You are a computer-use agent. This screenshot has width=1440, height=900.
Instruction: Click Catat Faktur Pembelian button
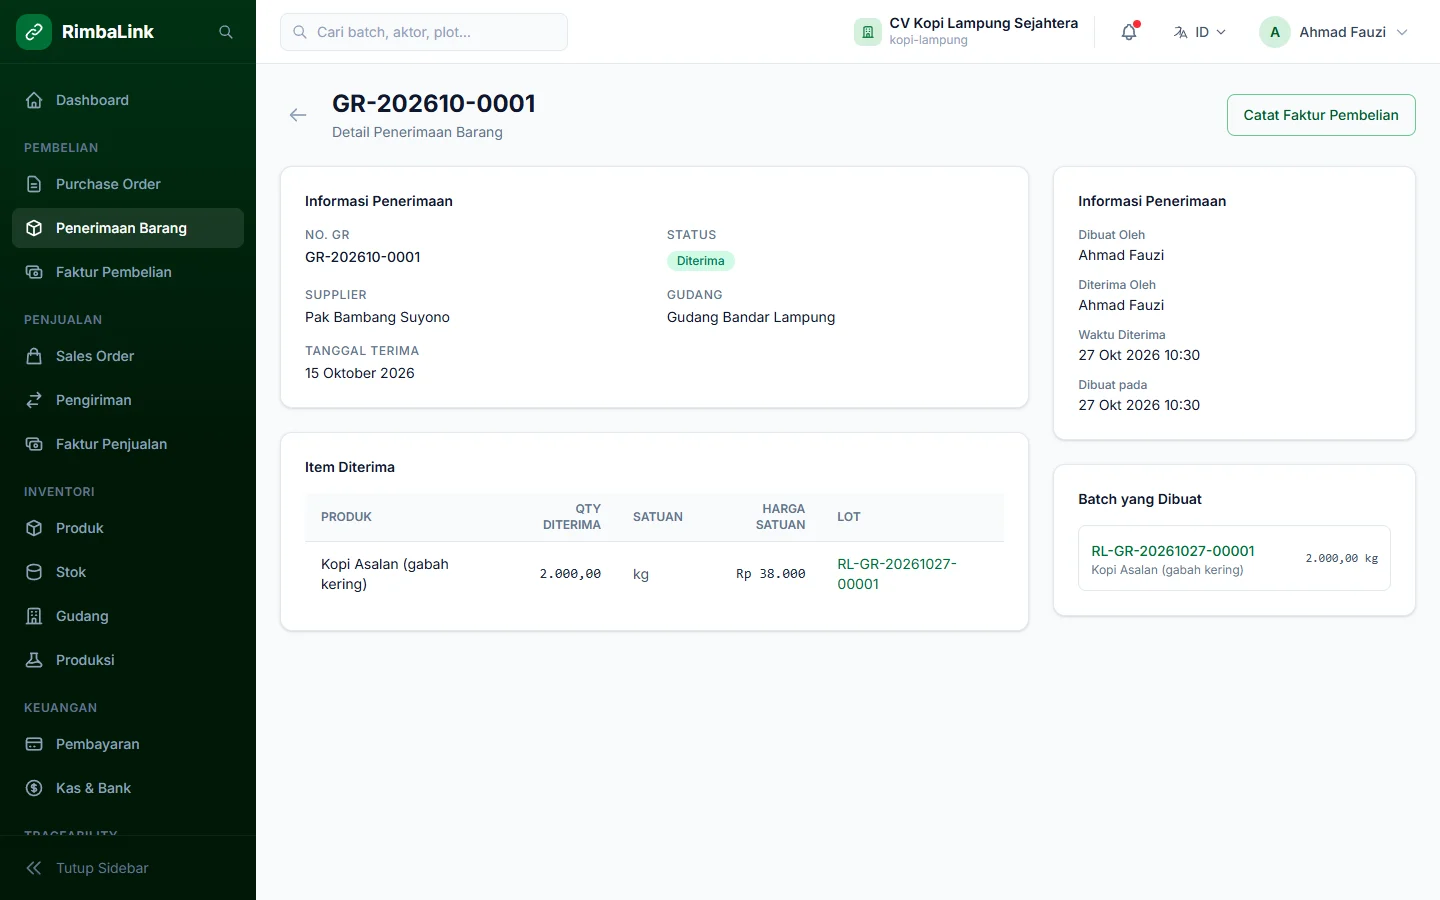pyautogui.click(x=1321, y=115)
